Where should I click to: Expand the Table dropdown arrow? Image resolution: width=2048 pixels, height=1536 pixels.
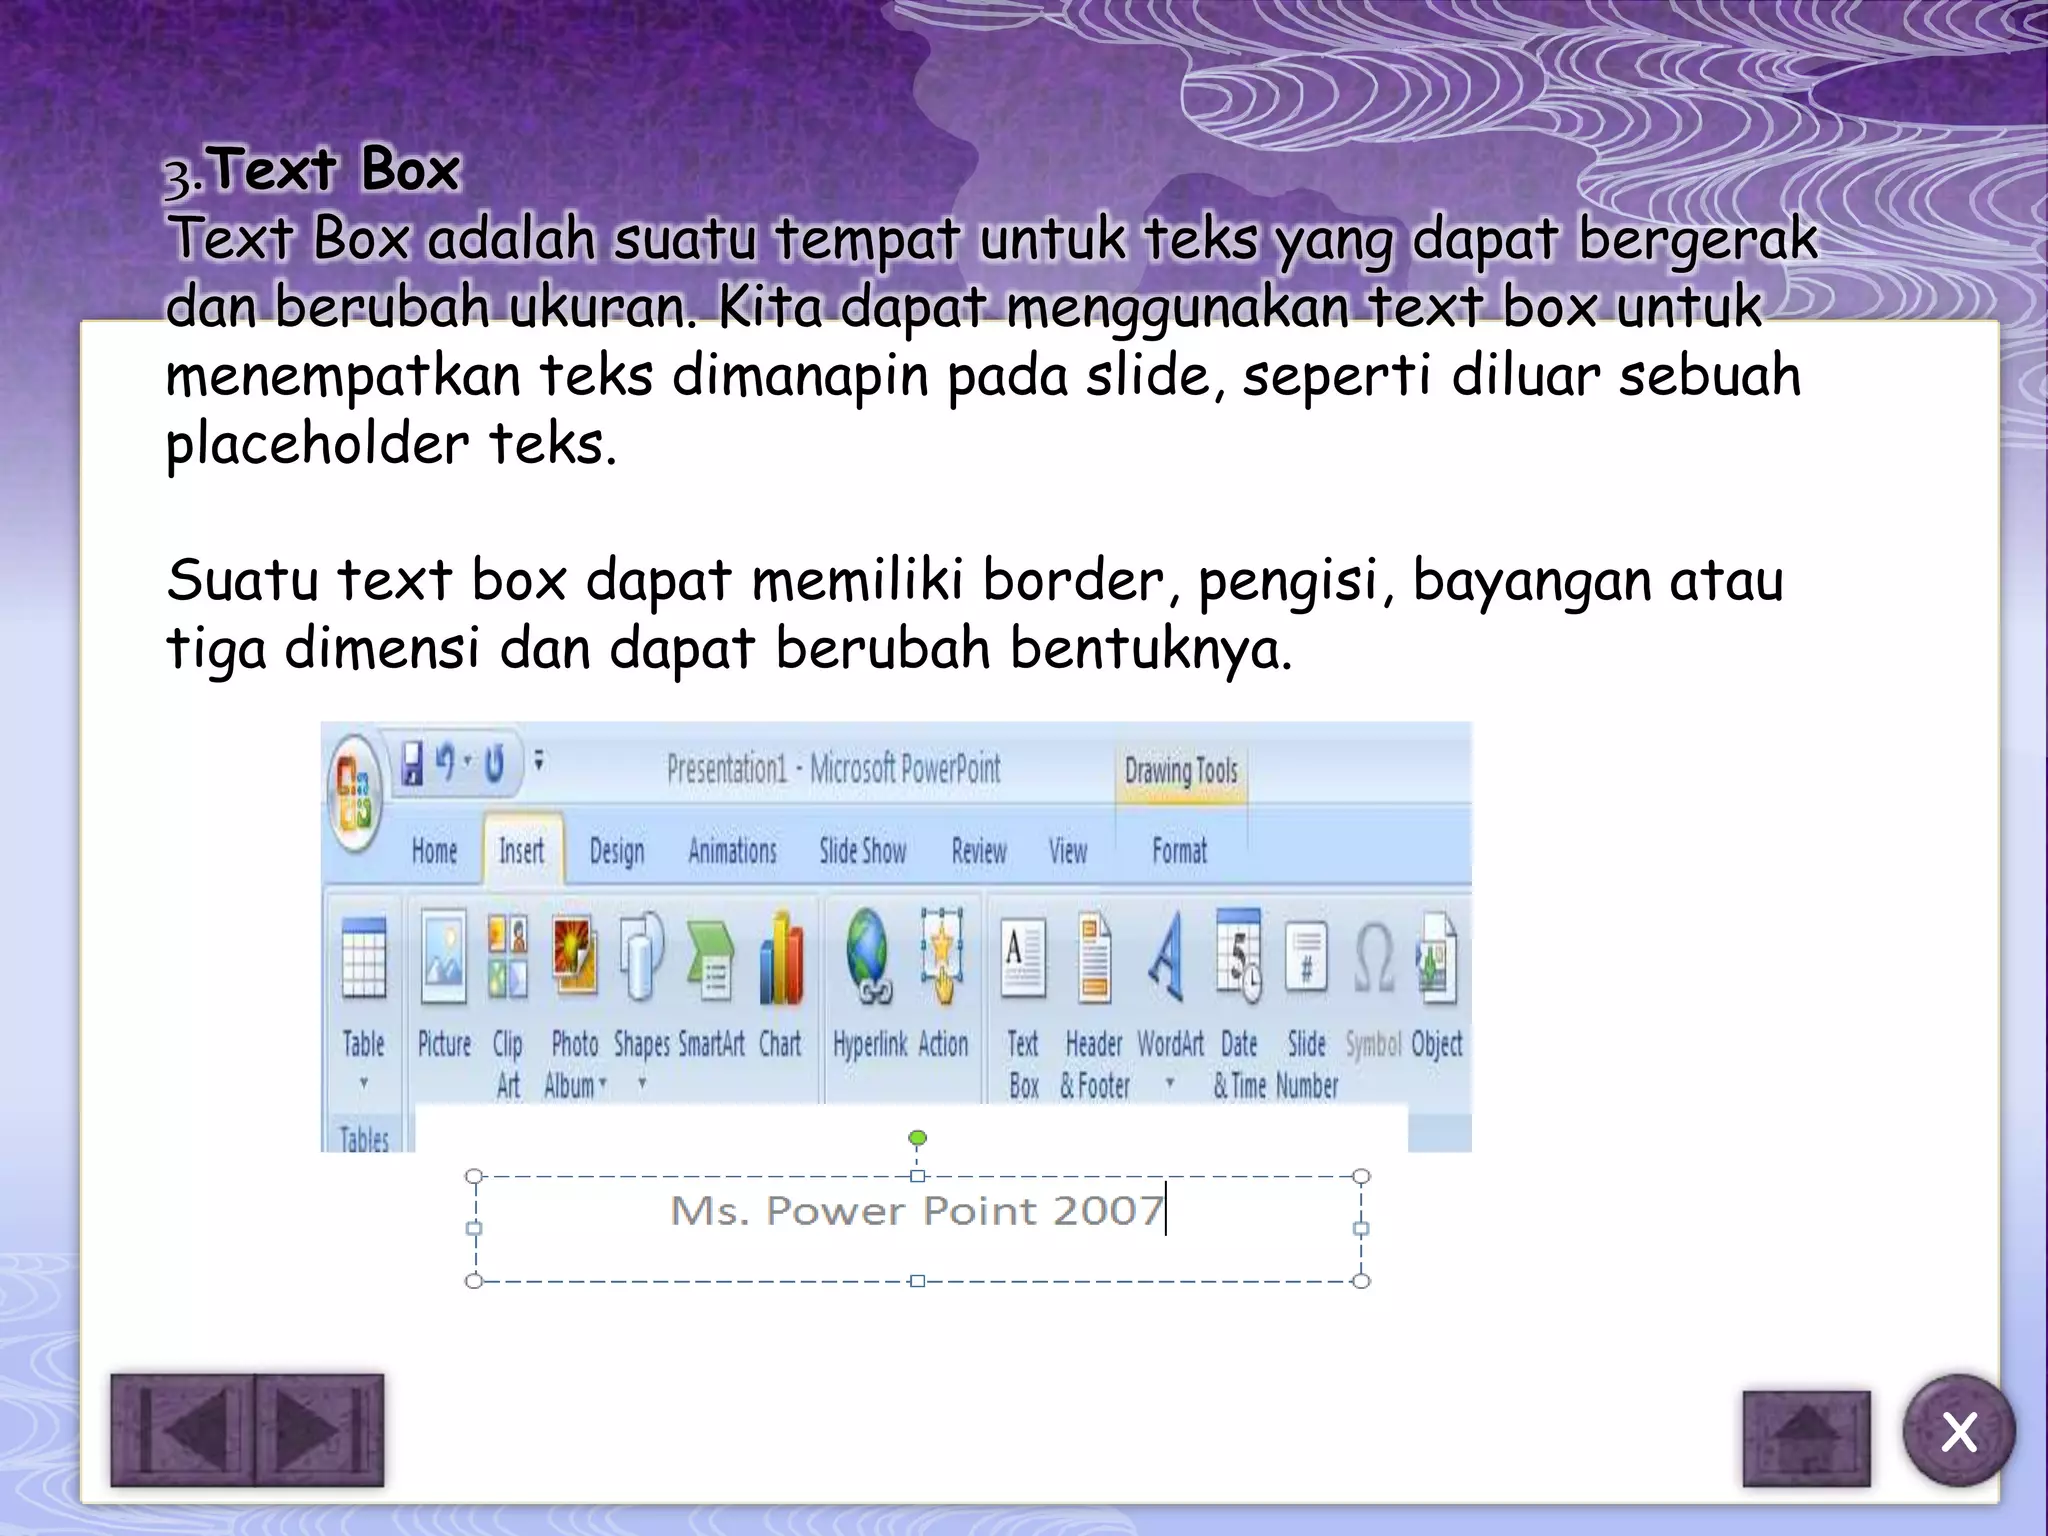[x=364, y=1082]
